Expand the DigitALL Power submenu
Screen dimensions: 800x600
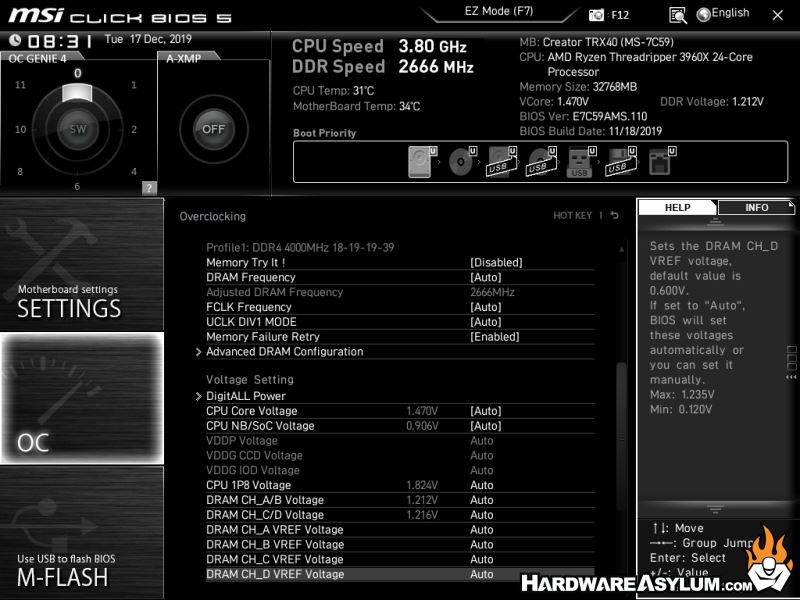245,396
